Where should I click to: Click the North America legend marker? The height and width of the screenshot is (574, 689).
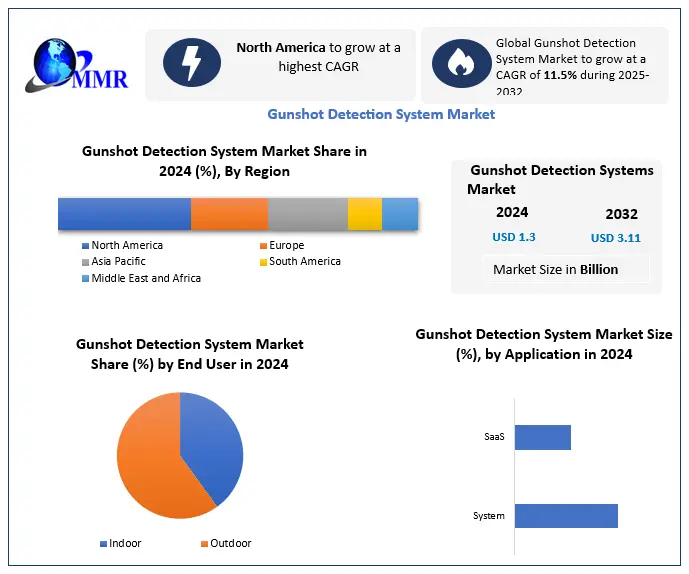(85, 246)
